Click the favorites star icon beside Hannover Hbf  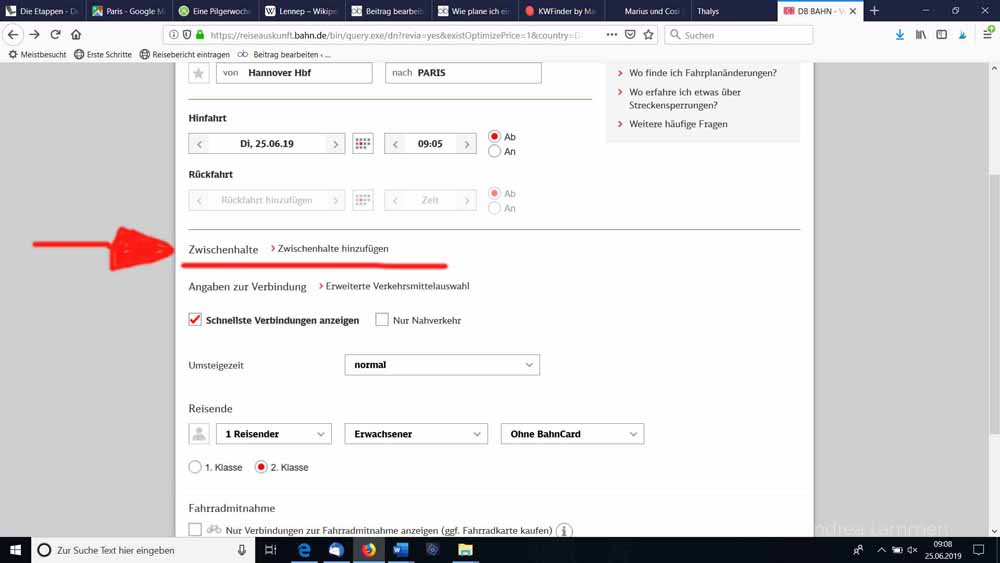coord(199,73)
